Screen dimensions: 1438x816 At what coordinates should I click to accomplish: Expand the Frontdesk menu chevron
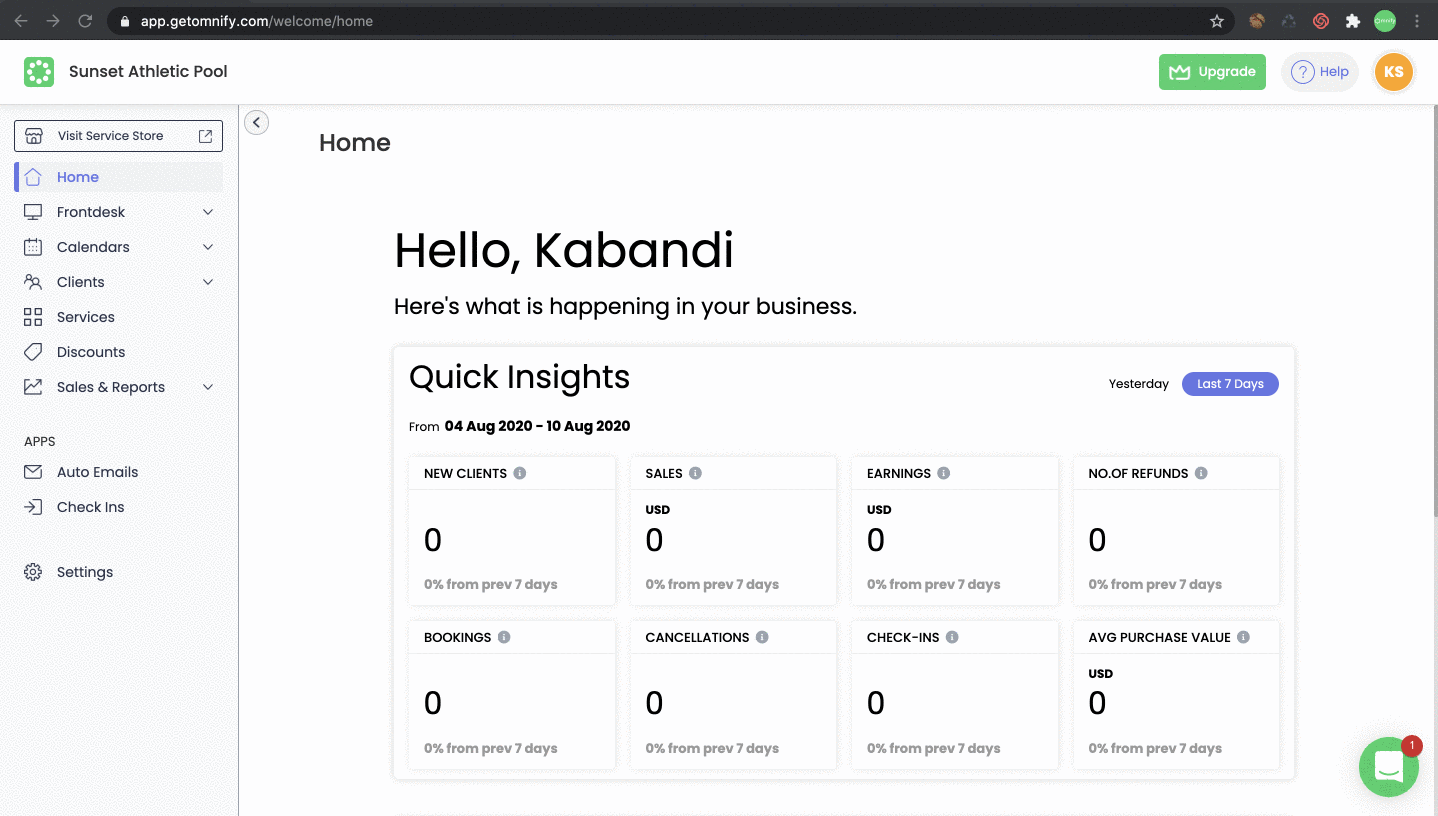tap(208, 212)
